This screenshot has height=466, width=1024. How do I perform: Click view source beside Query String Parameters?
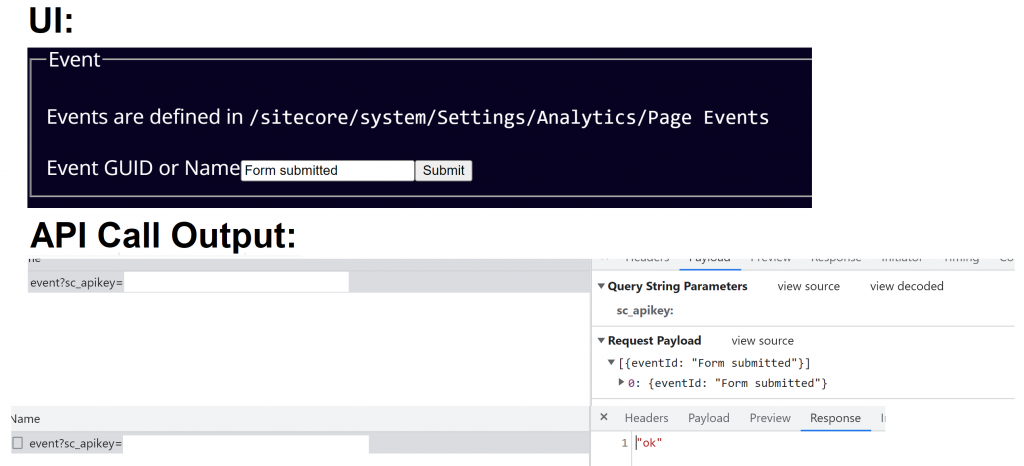point(808,286)
